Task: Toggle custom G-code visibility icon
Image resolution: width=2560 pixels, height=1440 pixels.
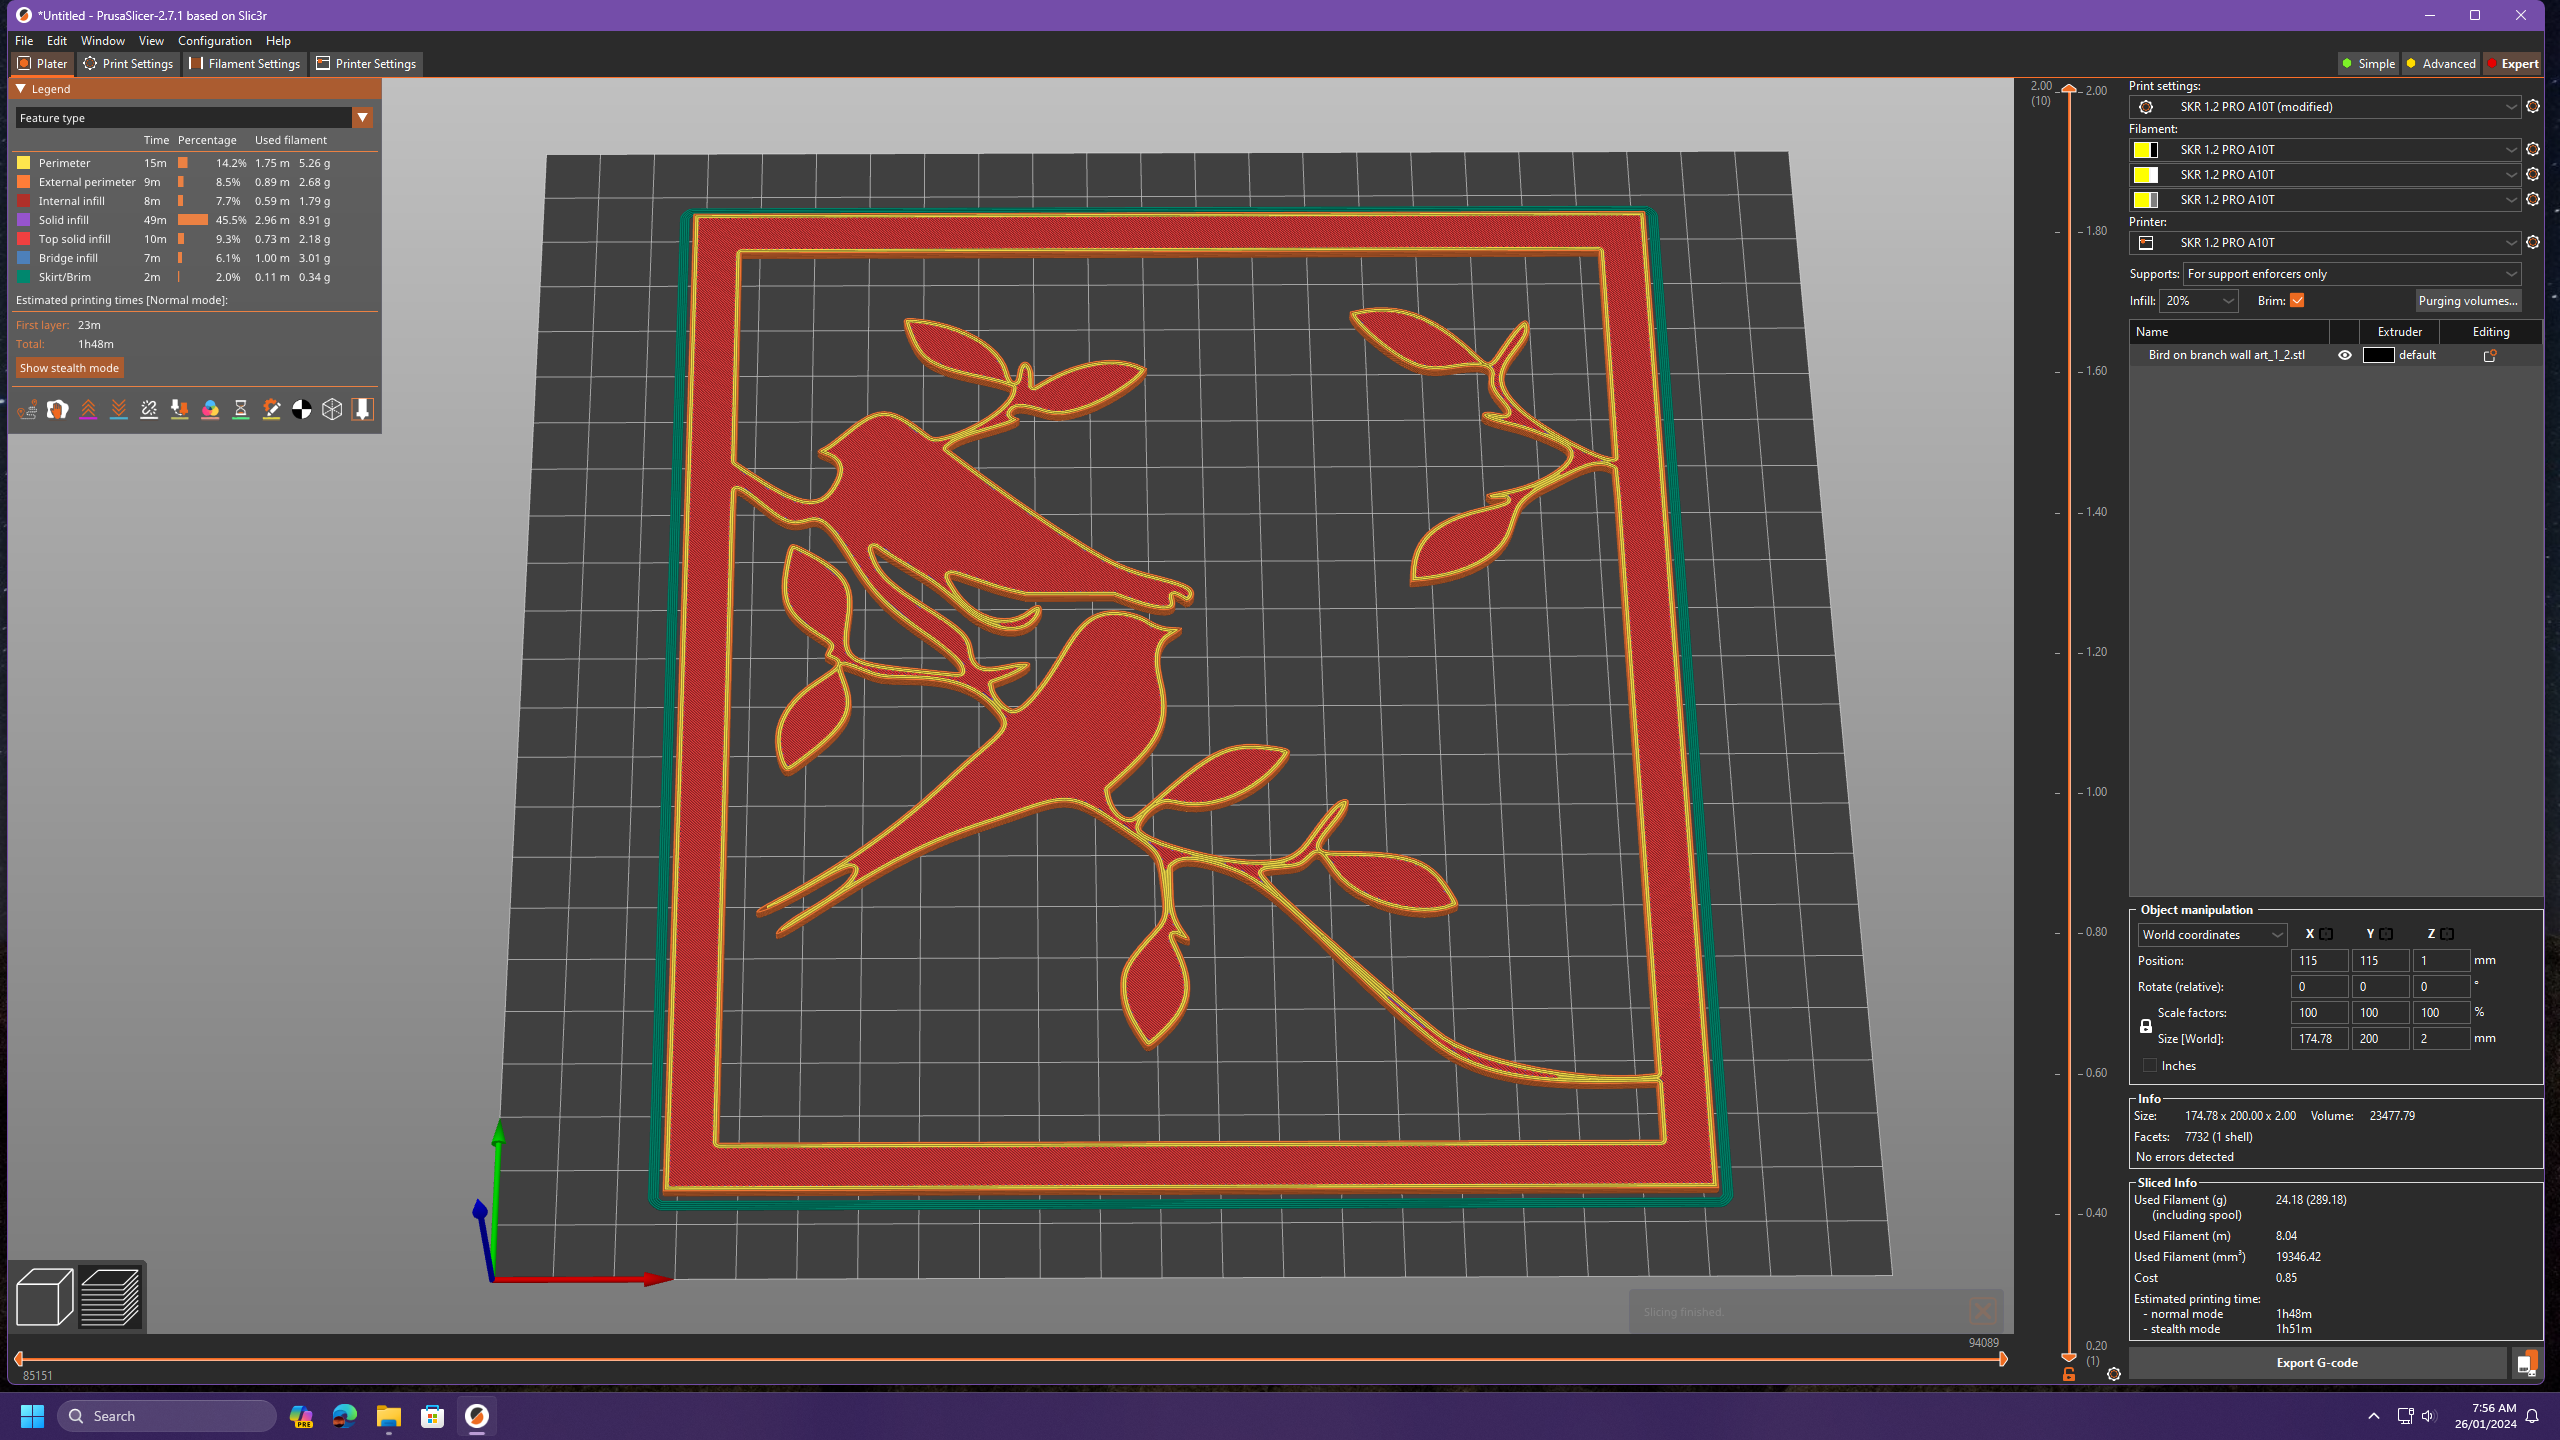Action: coord(271,409)
